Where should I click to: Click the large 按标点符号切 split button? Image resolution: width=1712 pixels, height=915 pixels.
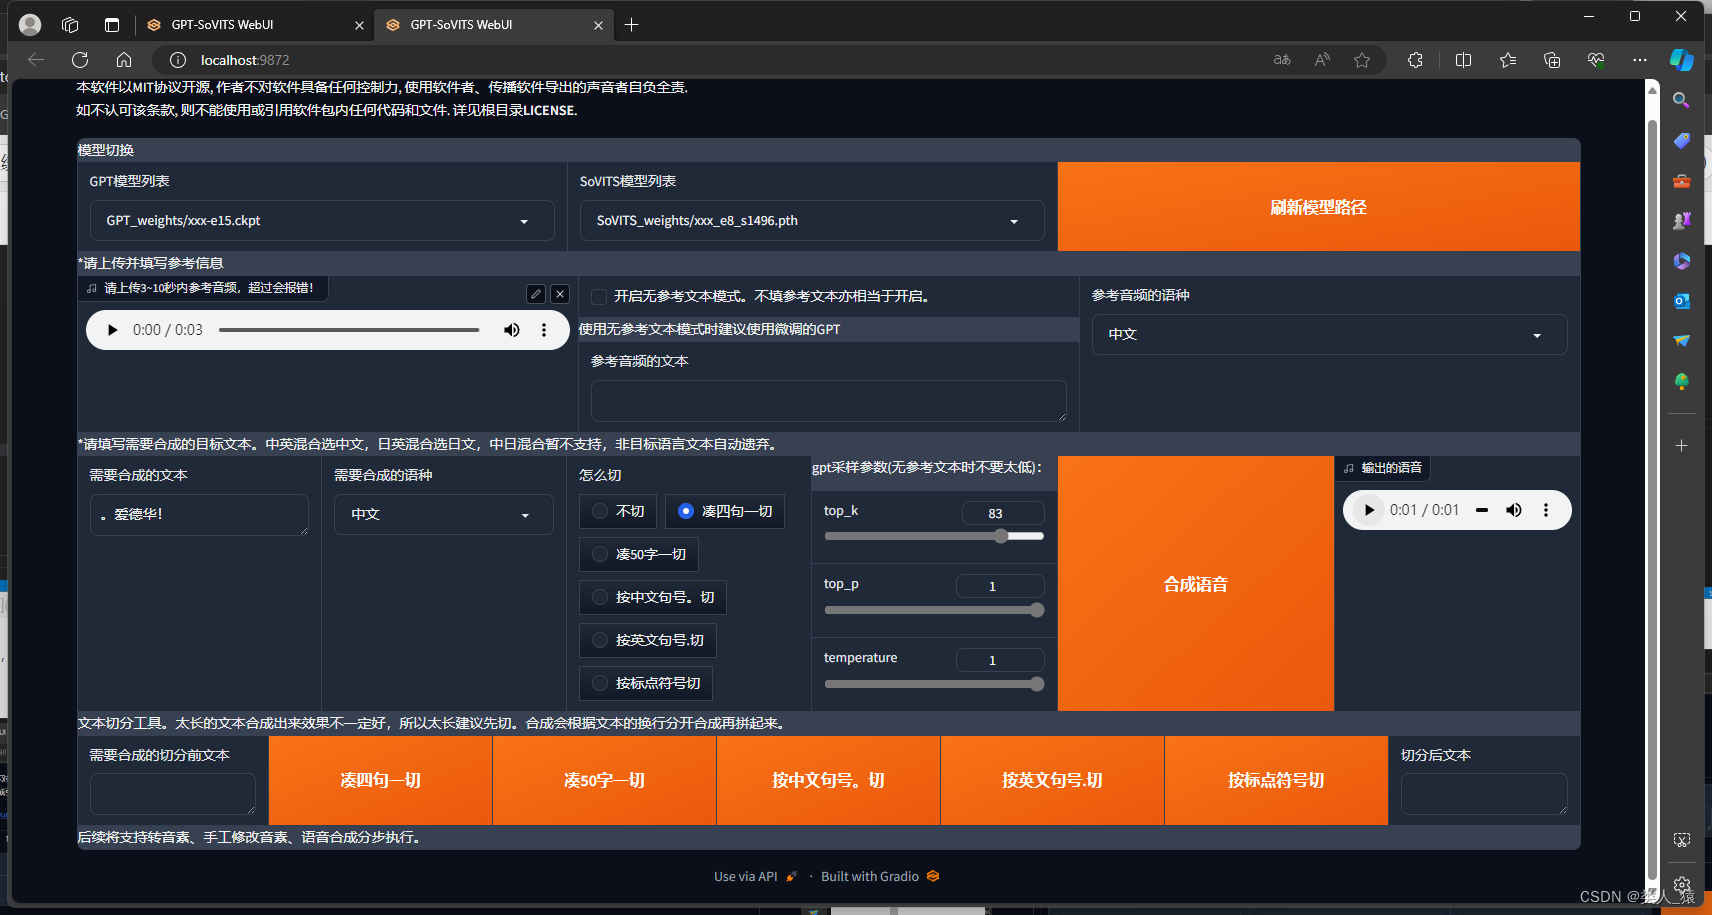coord(1276,781)
